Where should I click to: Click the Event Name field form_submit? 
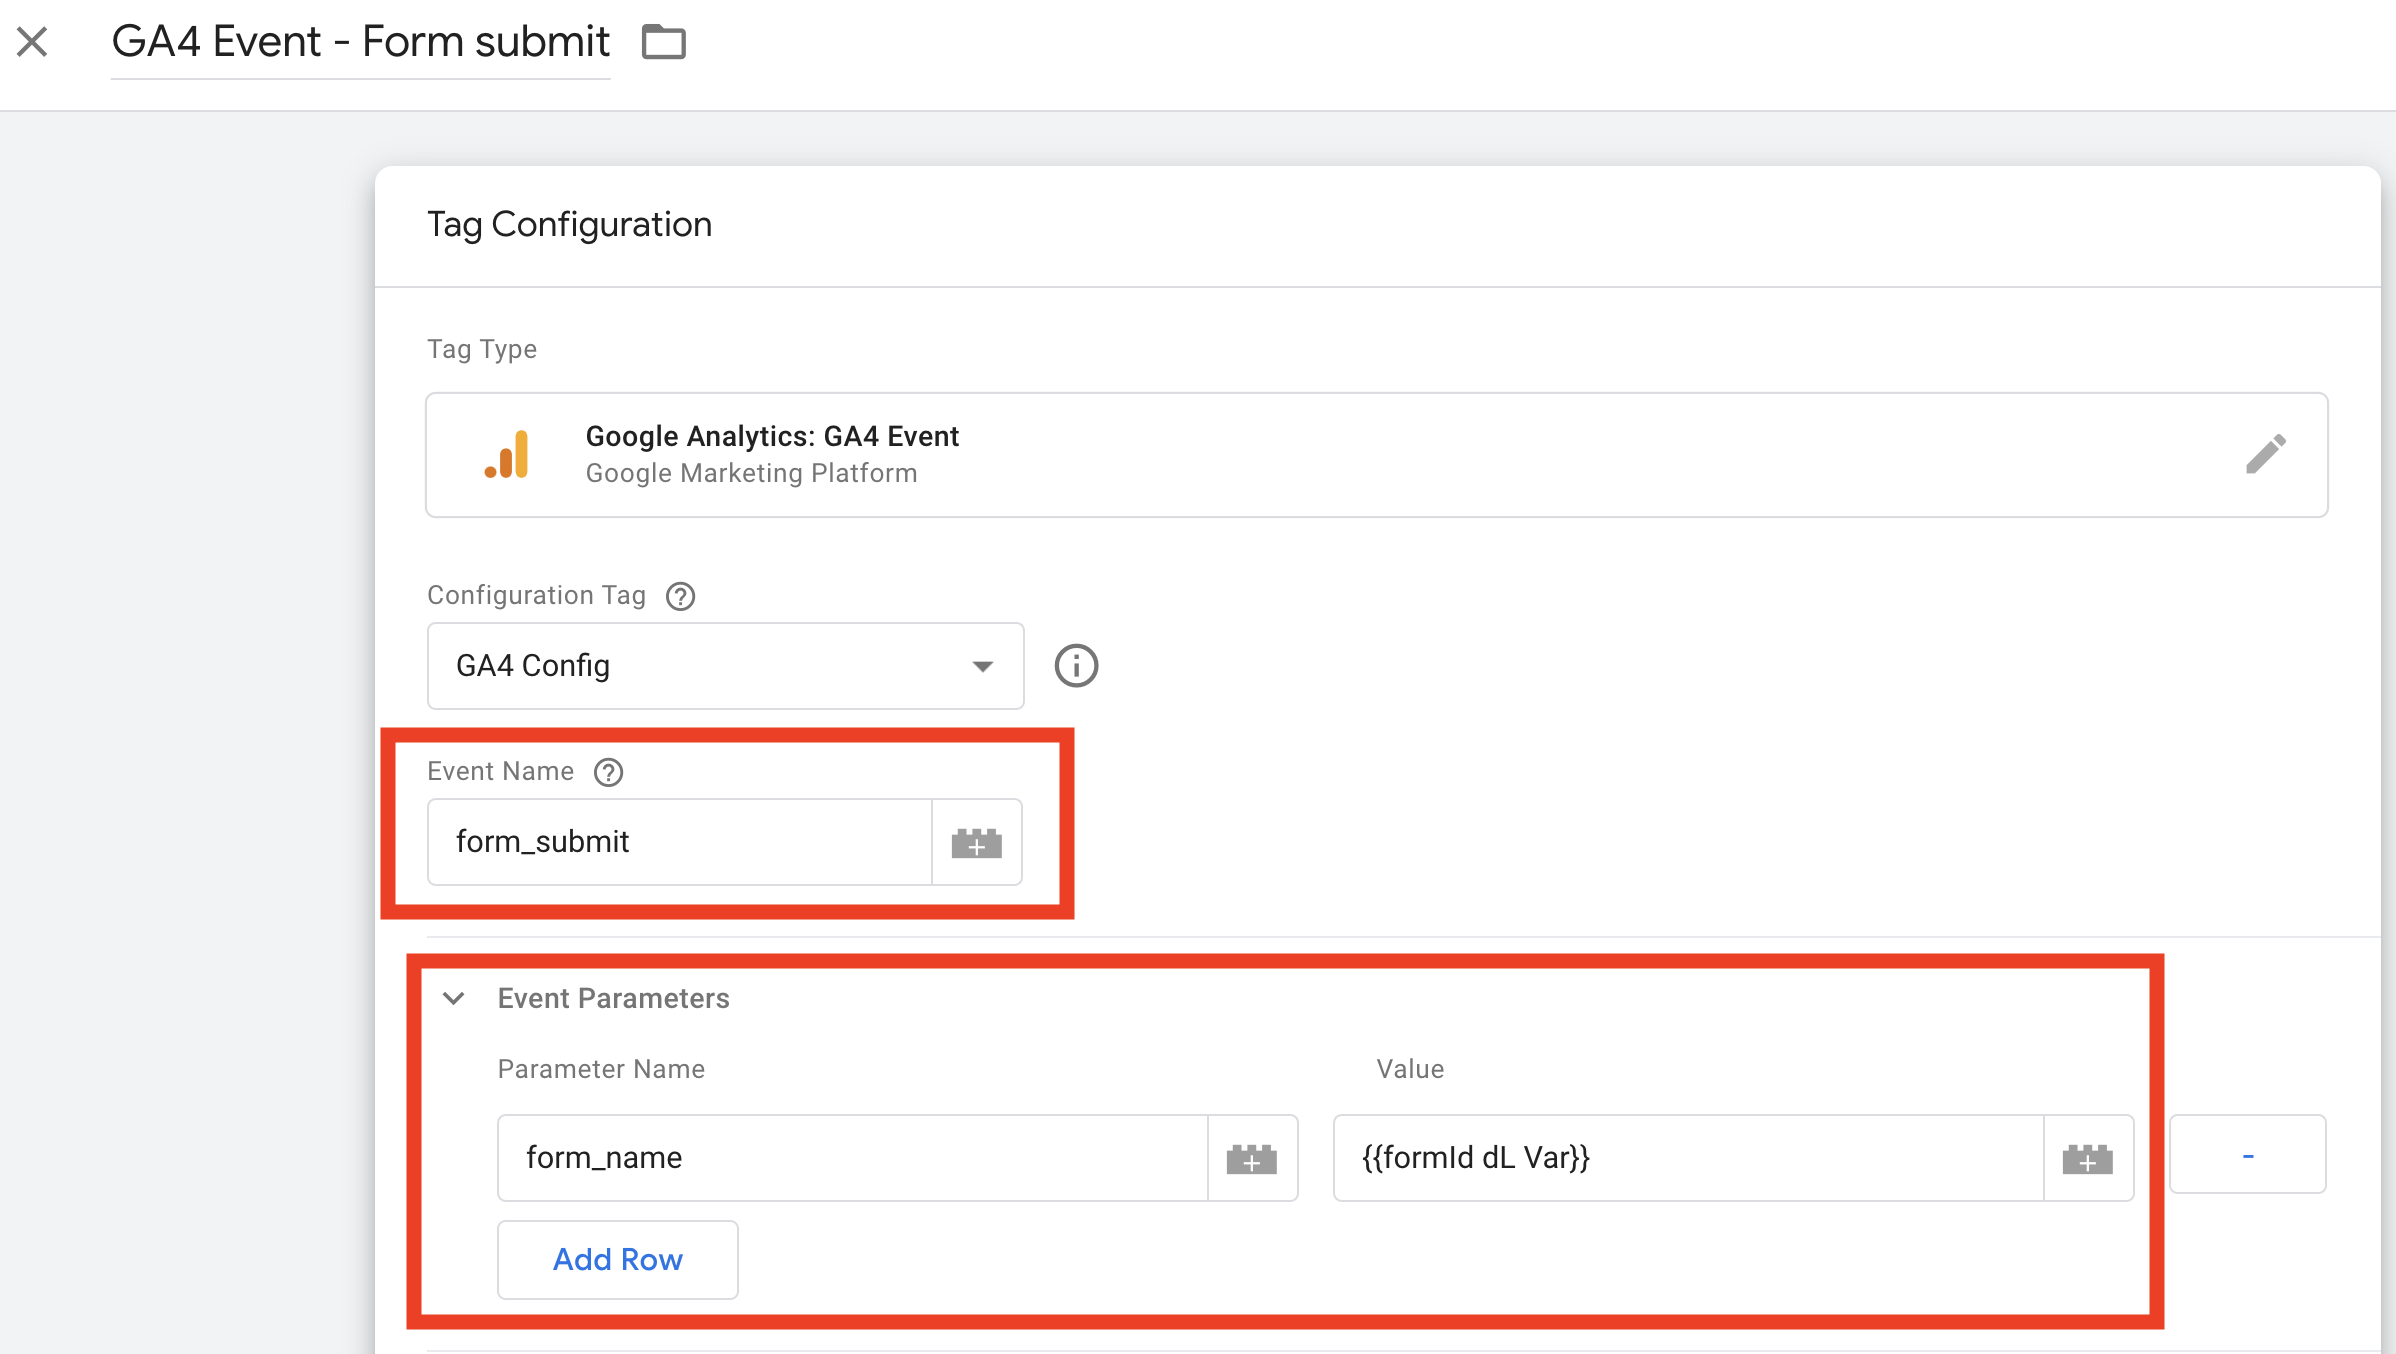[680, 842]
